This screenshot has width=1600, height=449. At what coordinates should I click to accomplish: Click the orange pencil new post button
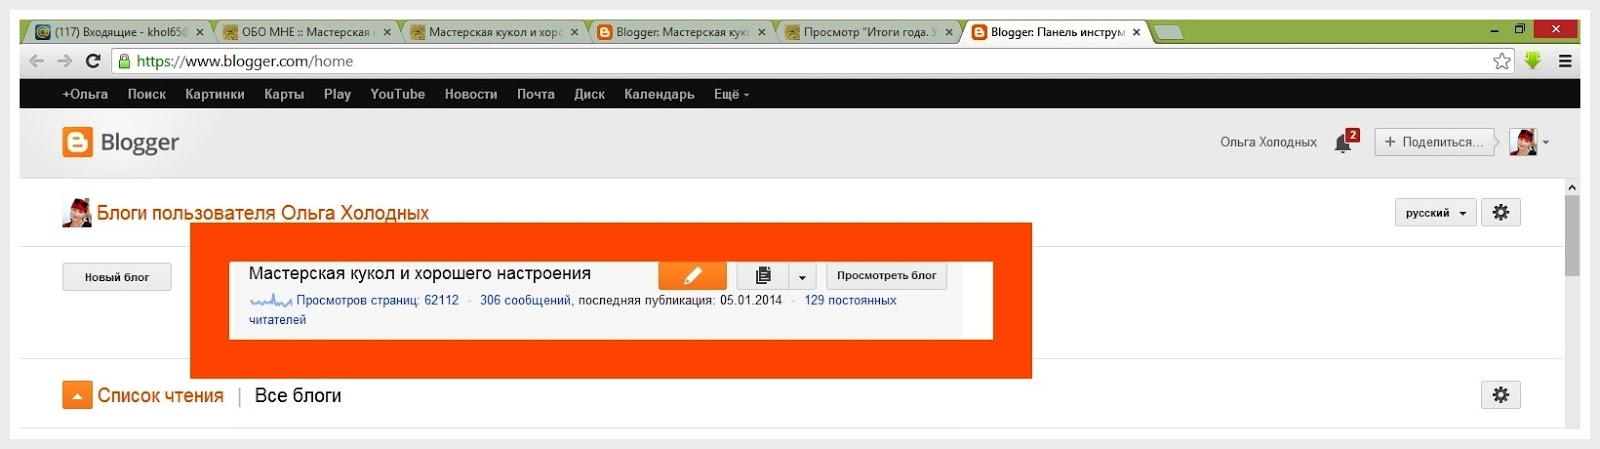(x=692, y=275)
